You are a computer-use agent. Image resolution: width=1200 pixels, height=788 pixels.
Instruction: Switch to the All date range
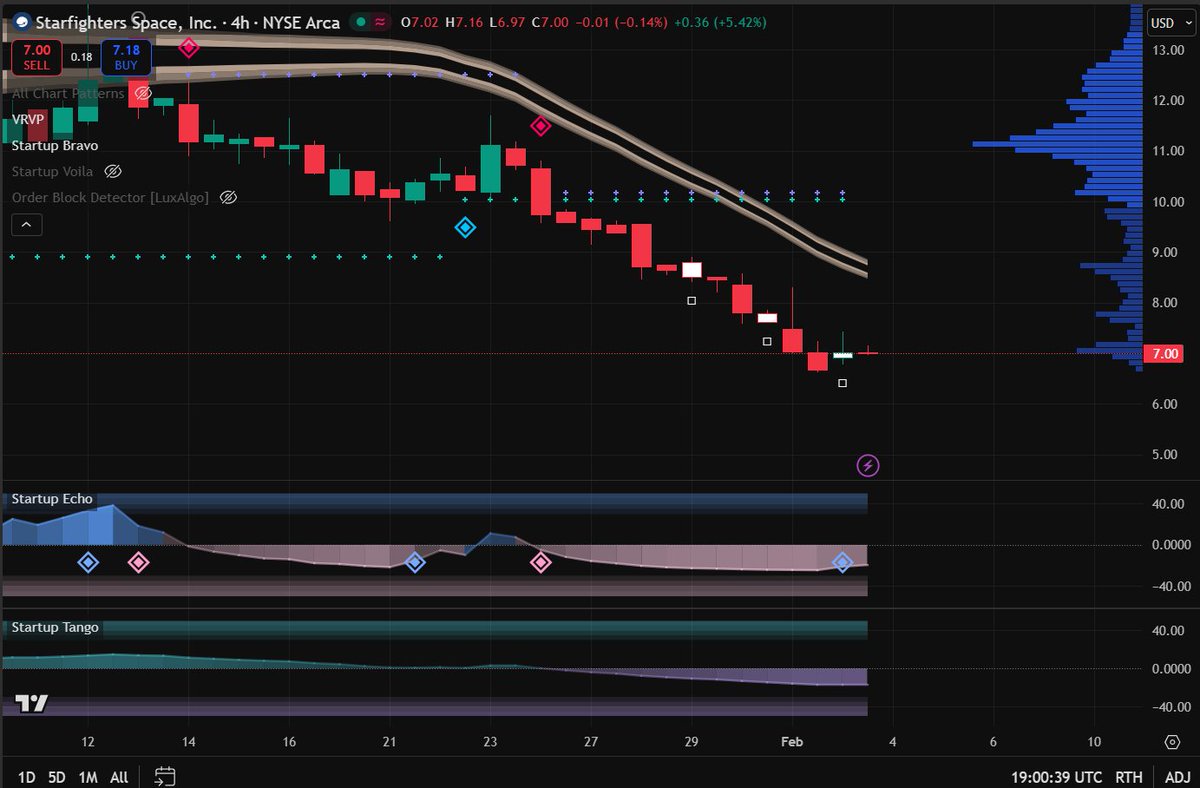click(x=118, y=776)
